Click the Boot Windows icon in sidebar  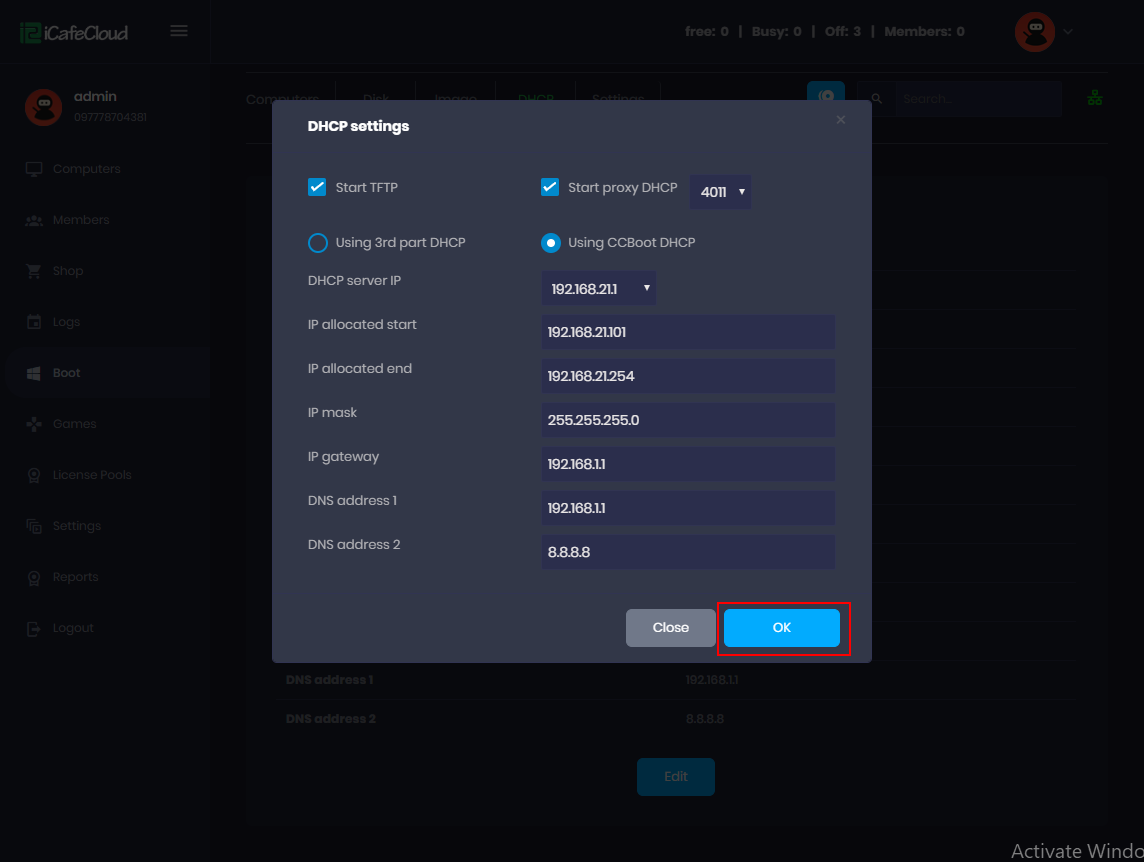click(34, 373)
